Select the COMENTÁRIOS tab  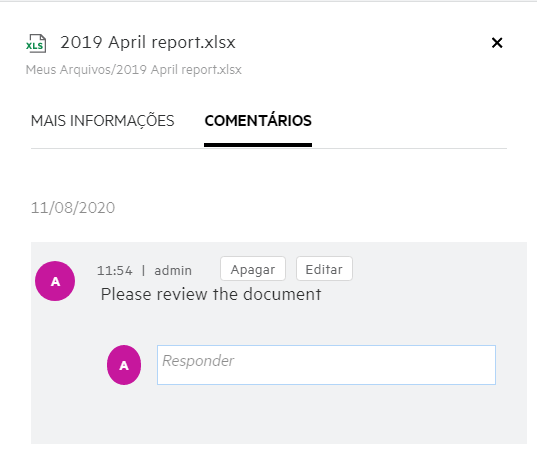coord(258,121)
